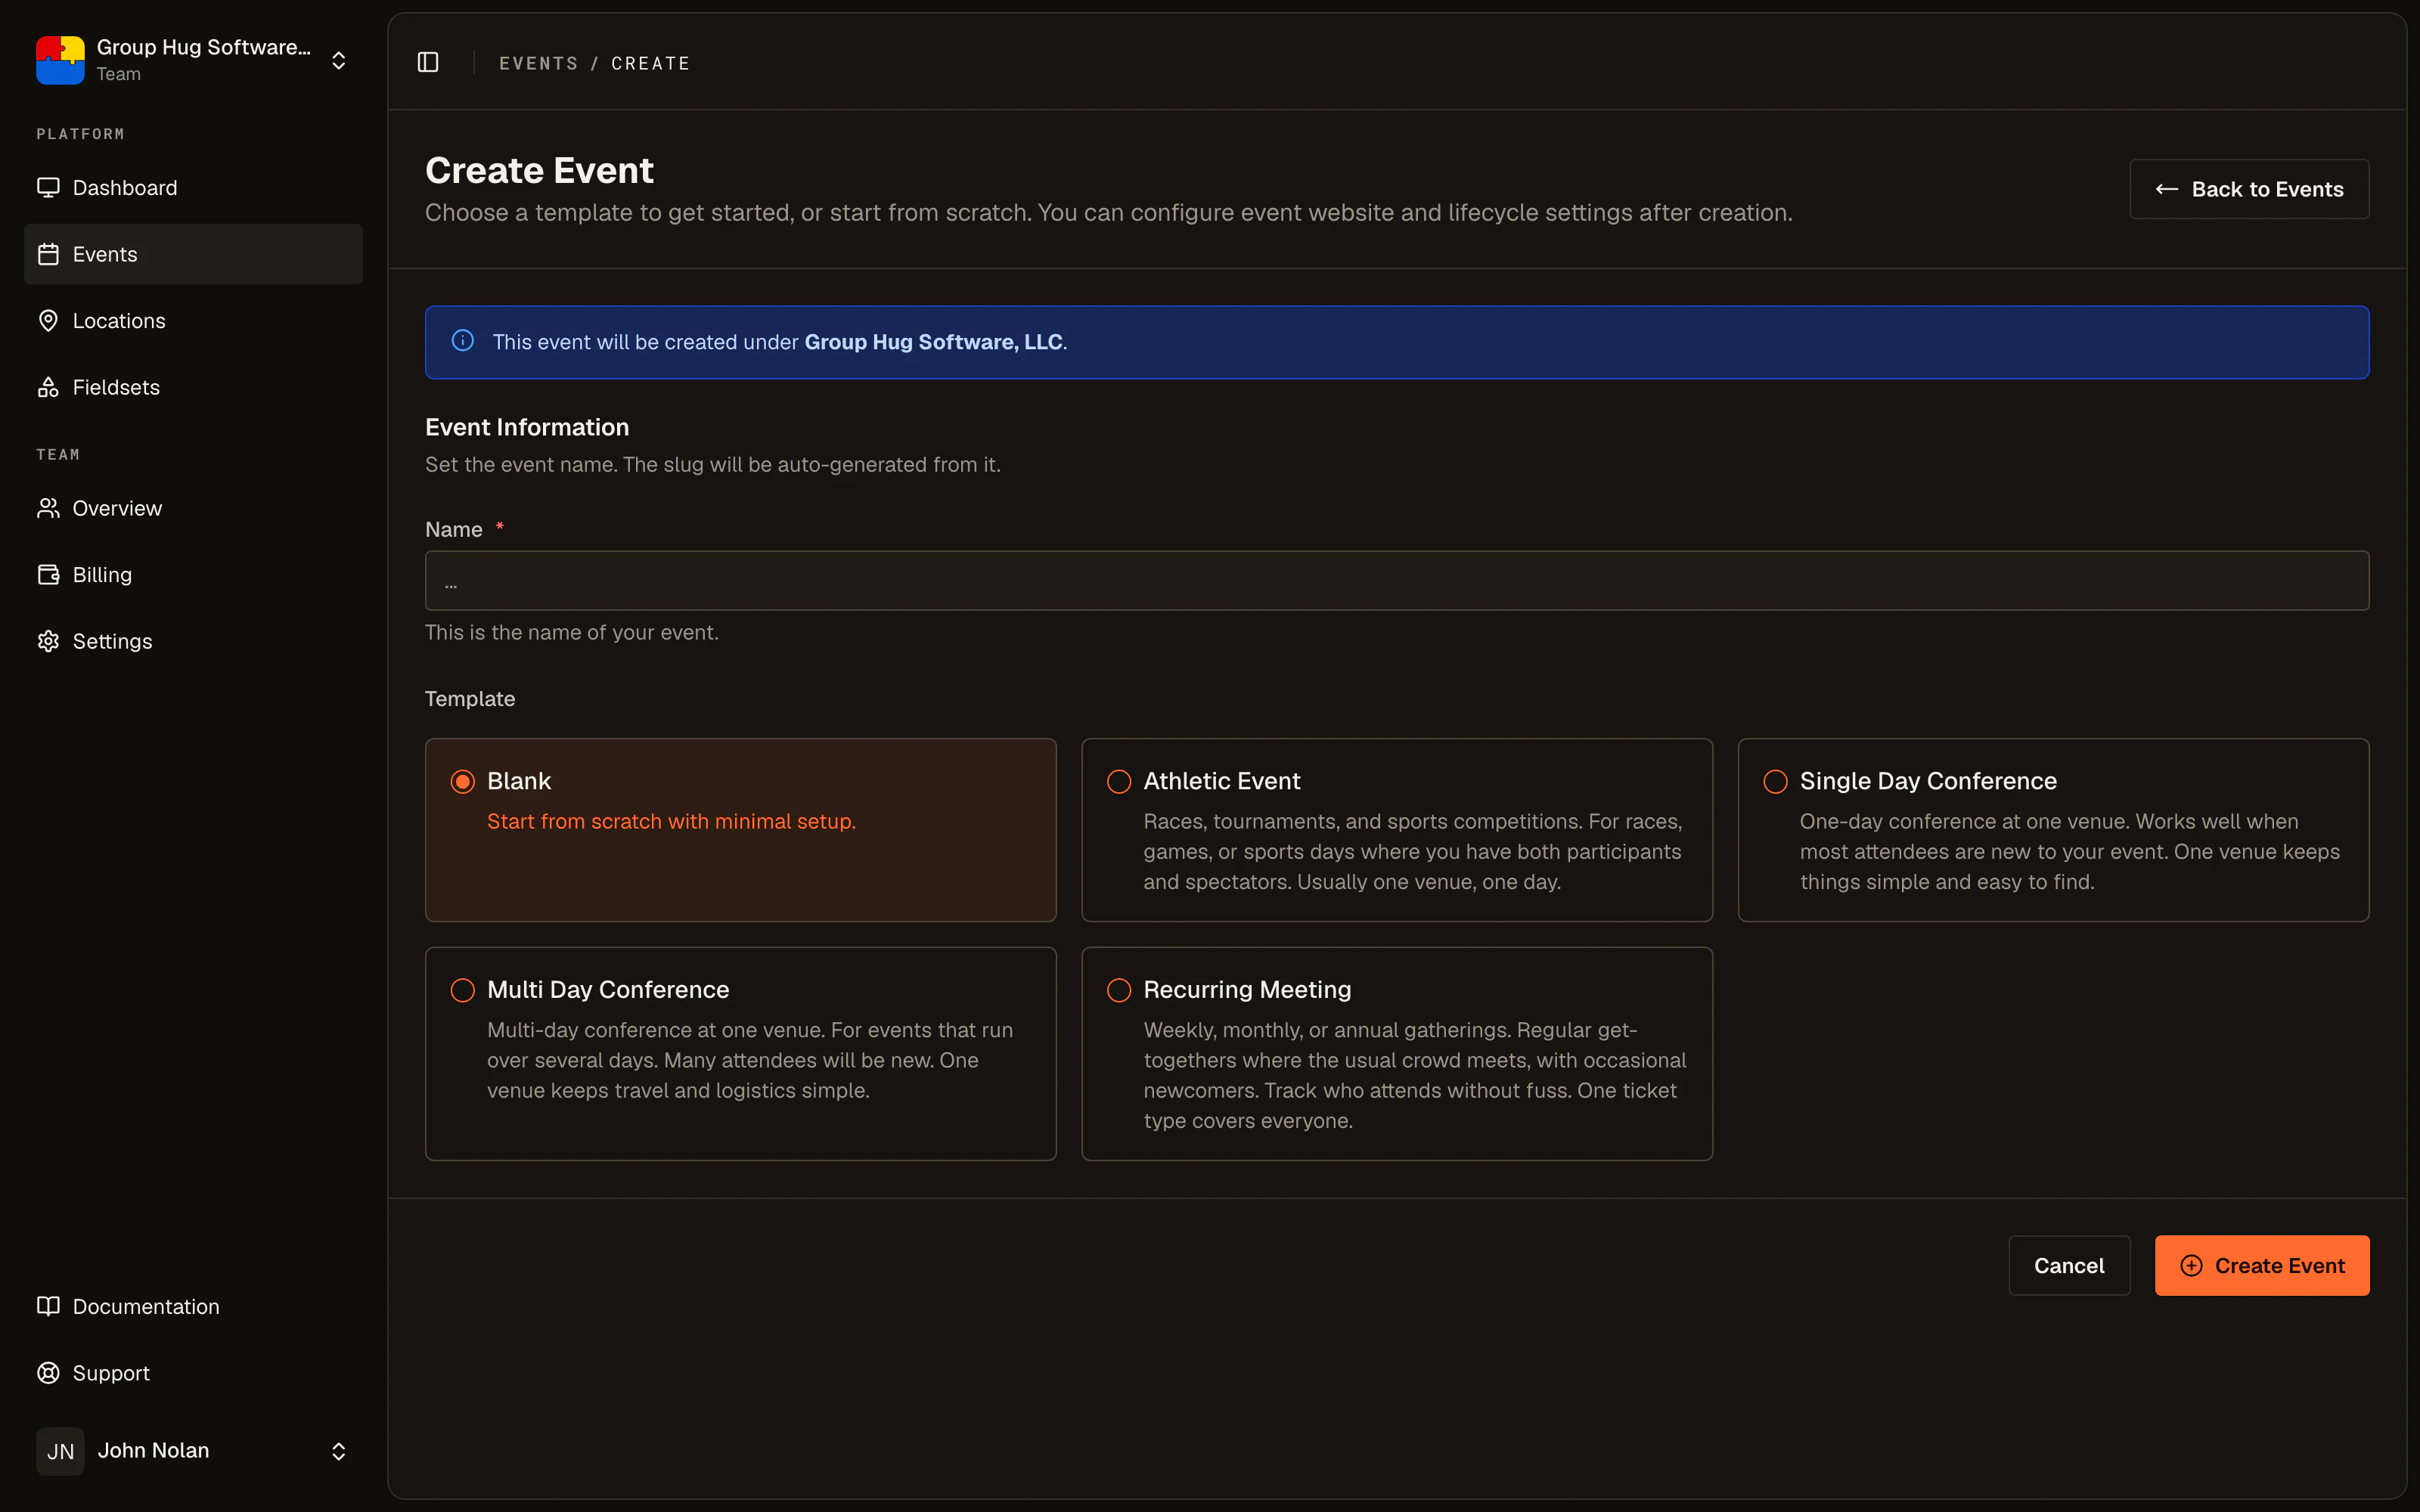Image resolution: width=2420 pixels, height=1512 pixels.
Task: Open the Support link
Action: coord(193,1373)
